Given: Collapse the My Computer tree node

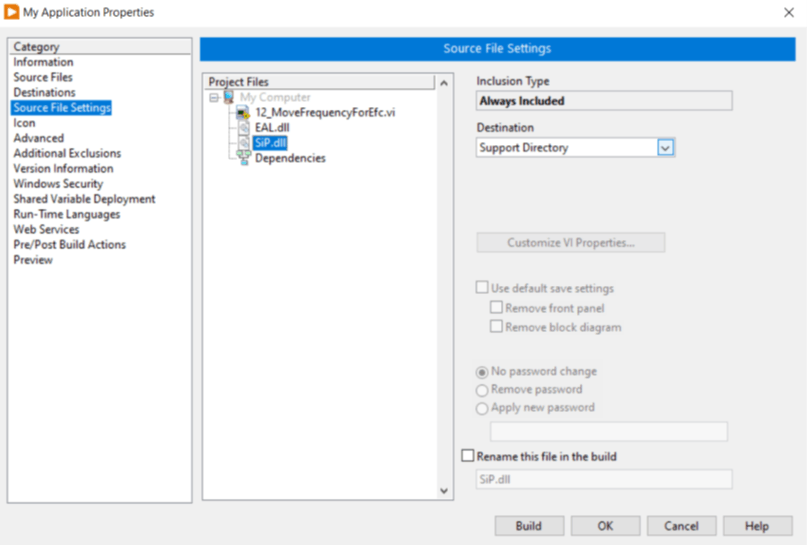Looking at the screenshot, I should coord(213,97).
